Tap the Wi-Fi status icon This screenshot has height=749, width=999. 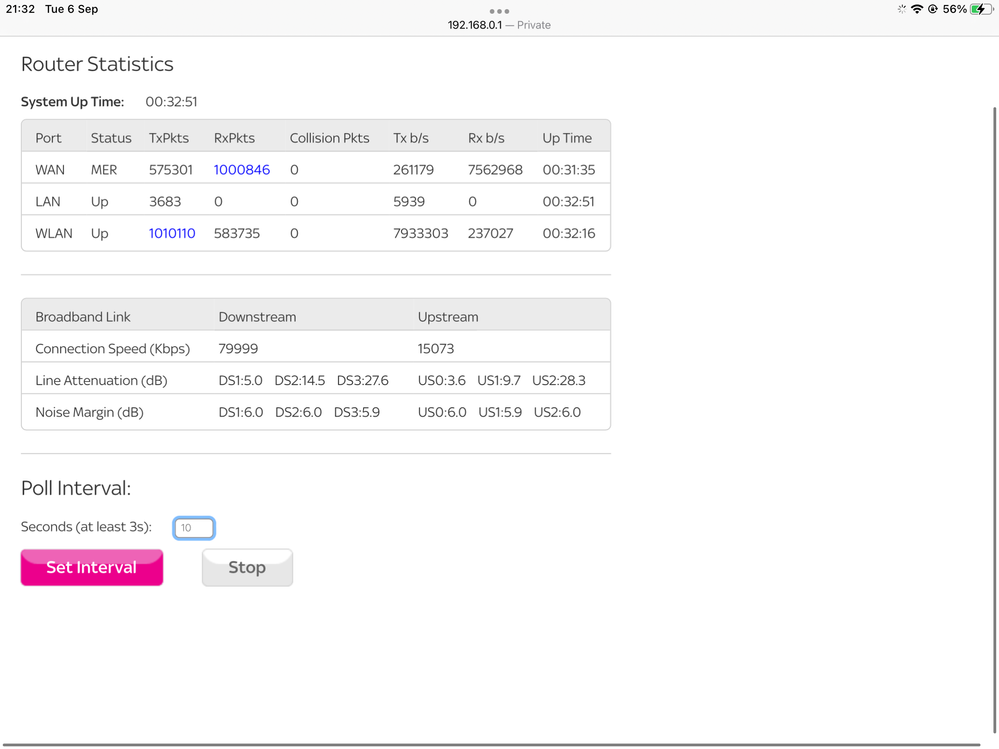coord(916,9)
